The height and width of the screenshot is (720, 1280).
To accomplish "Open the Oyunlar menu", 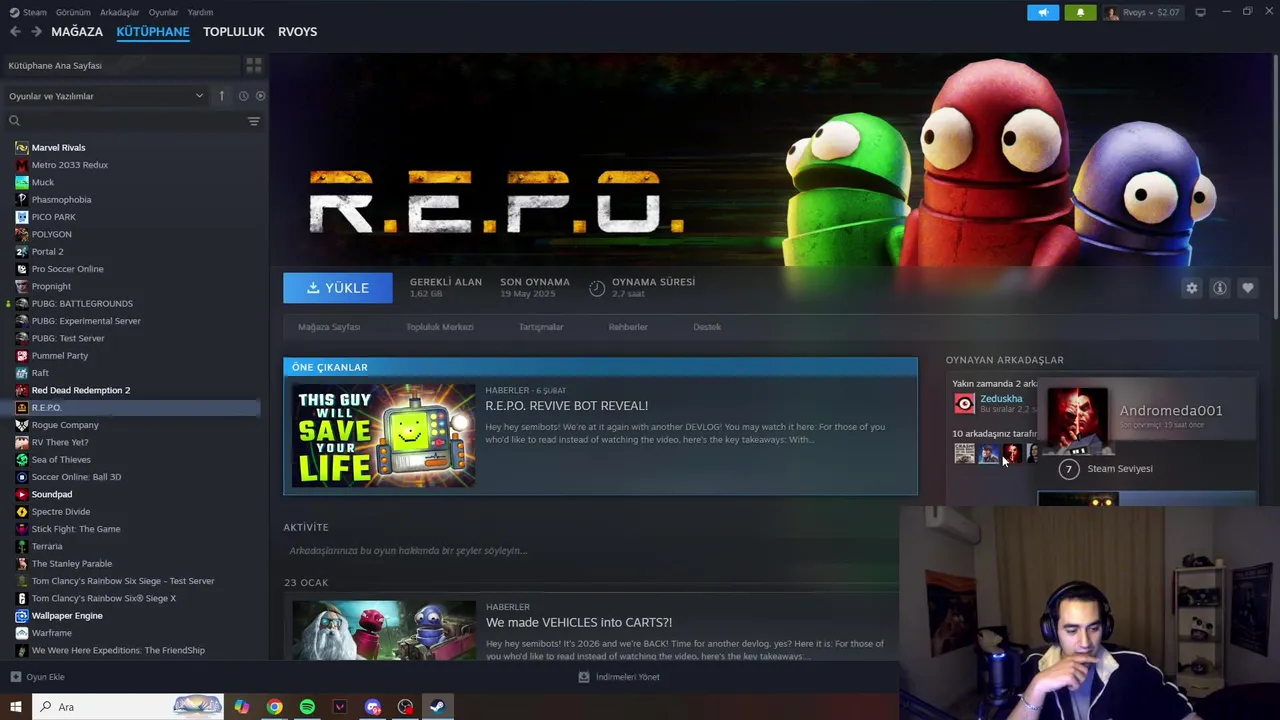I will (163, 12).
